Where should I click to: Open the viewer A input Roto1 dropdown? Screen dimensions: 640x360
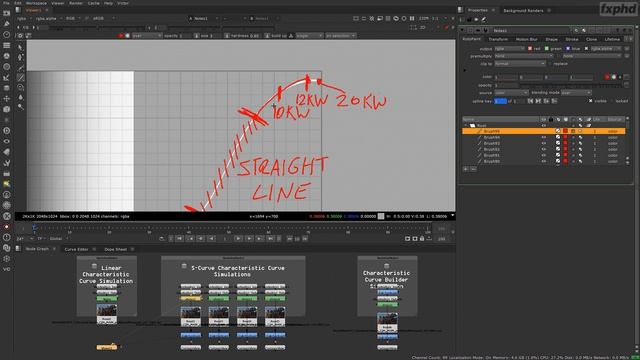[x=204, y=18]
